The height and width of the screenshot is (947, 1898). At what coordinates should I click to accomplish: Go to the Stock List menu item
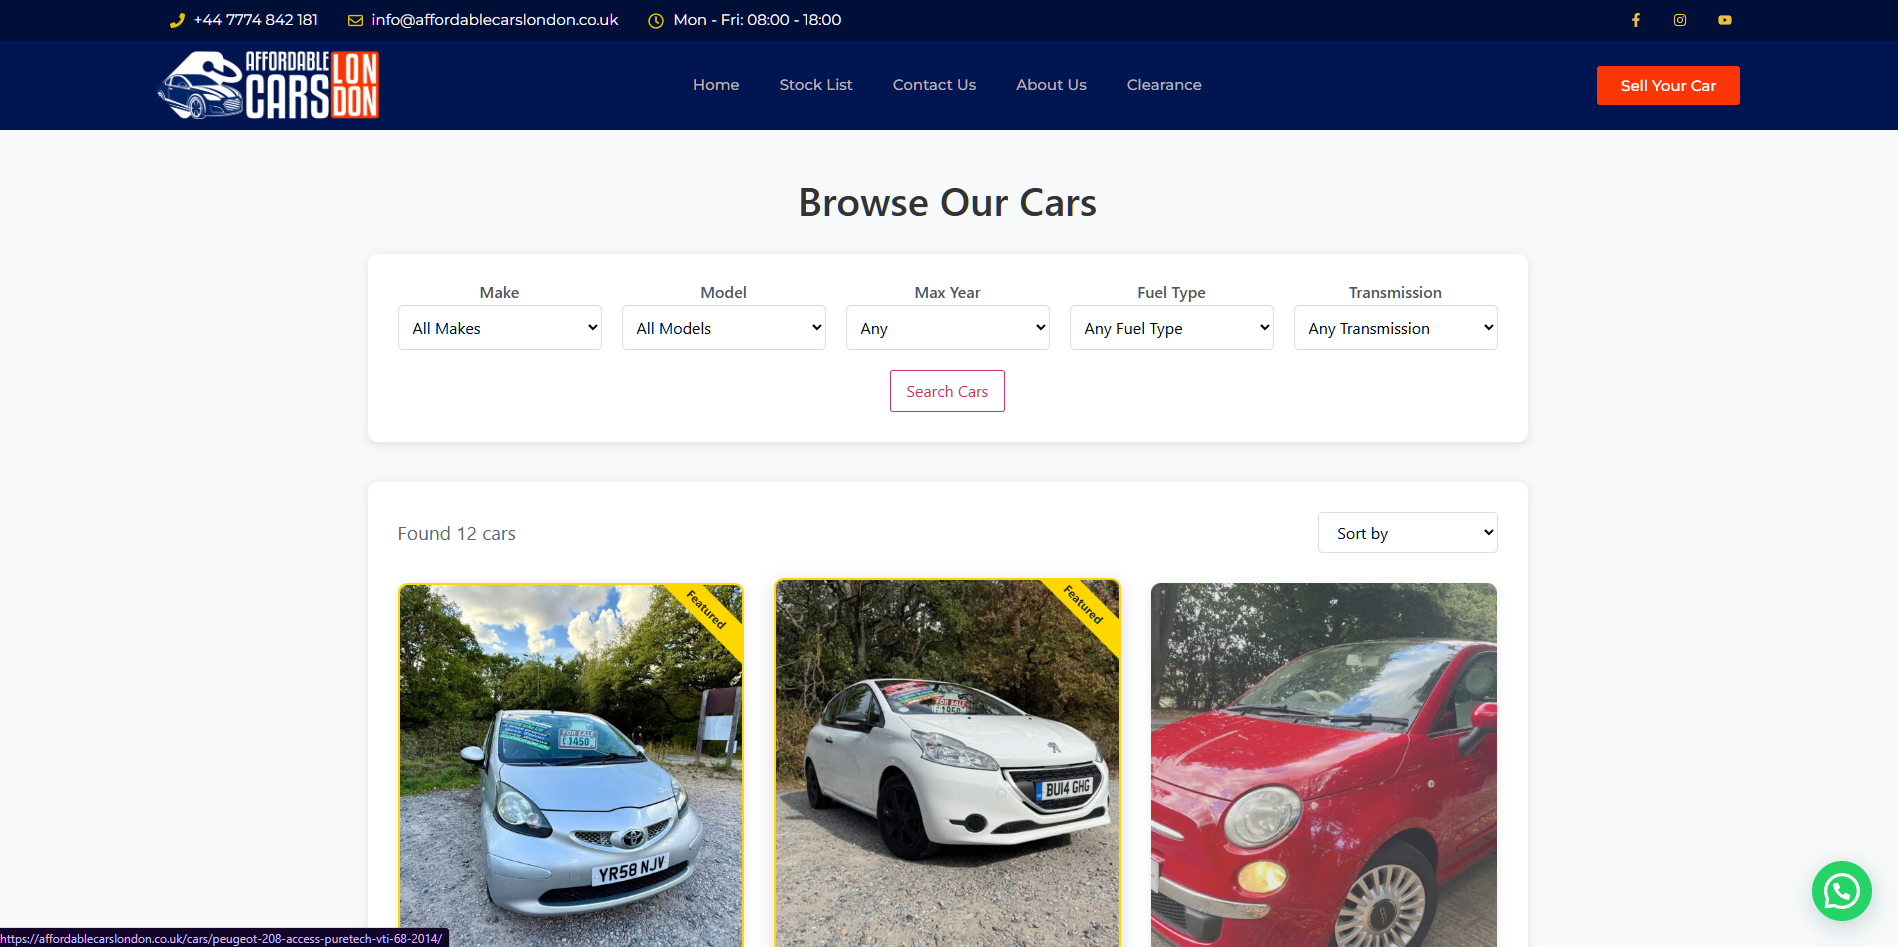click(816, 85)
